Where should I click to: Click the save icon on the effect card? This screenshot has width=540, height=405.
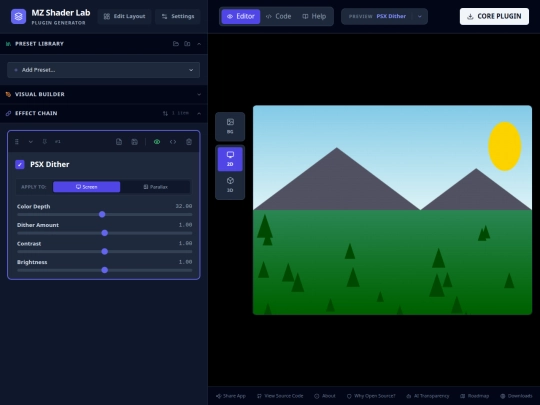click(135, 142)
